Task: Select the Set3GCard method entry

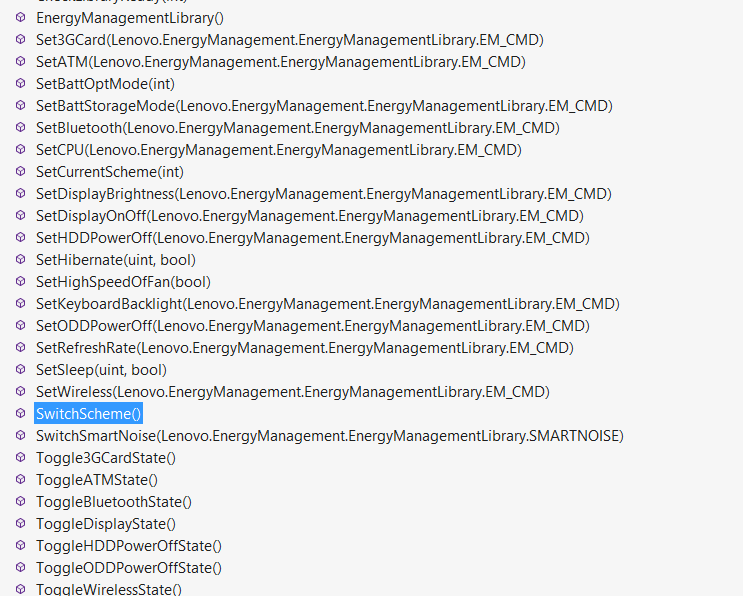Action: coord(290,40)
